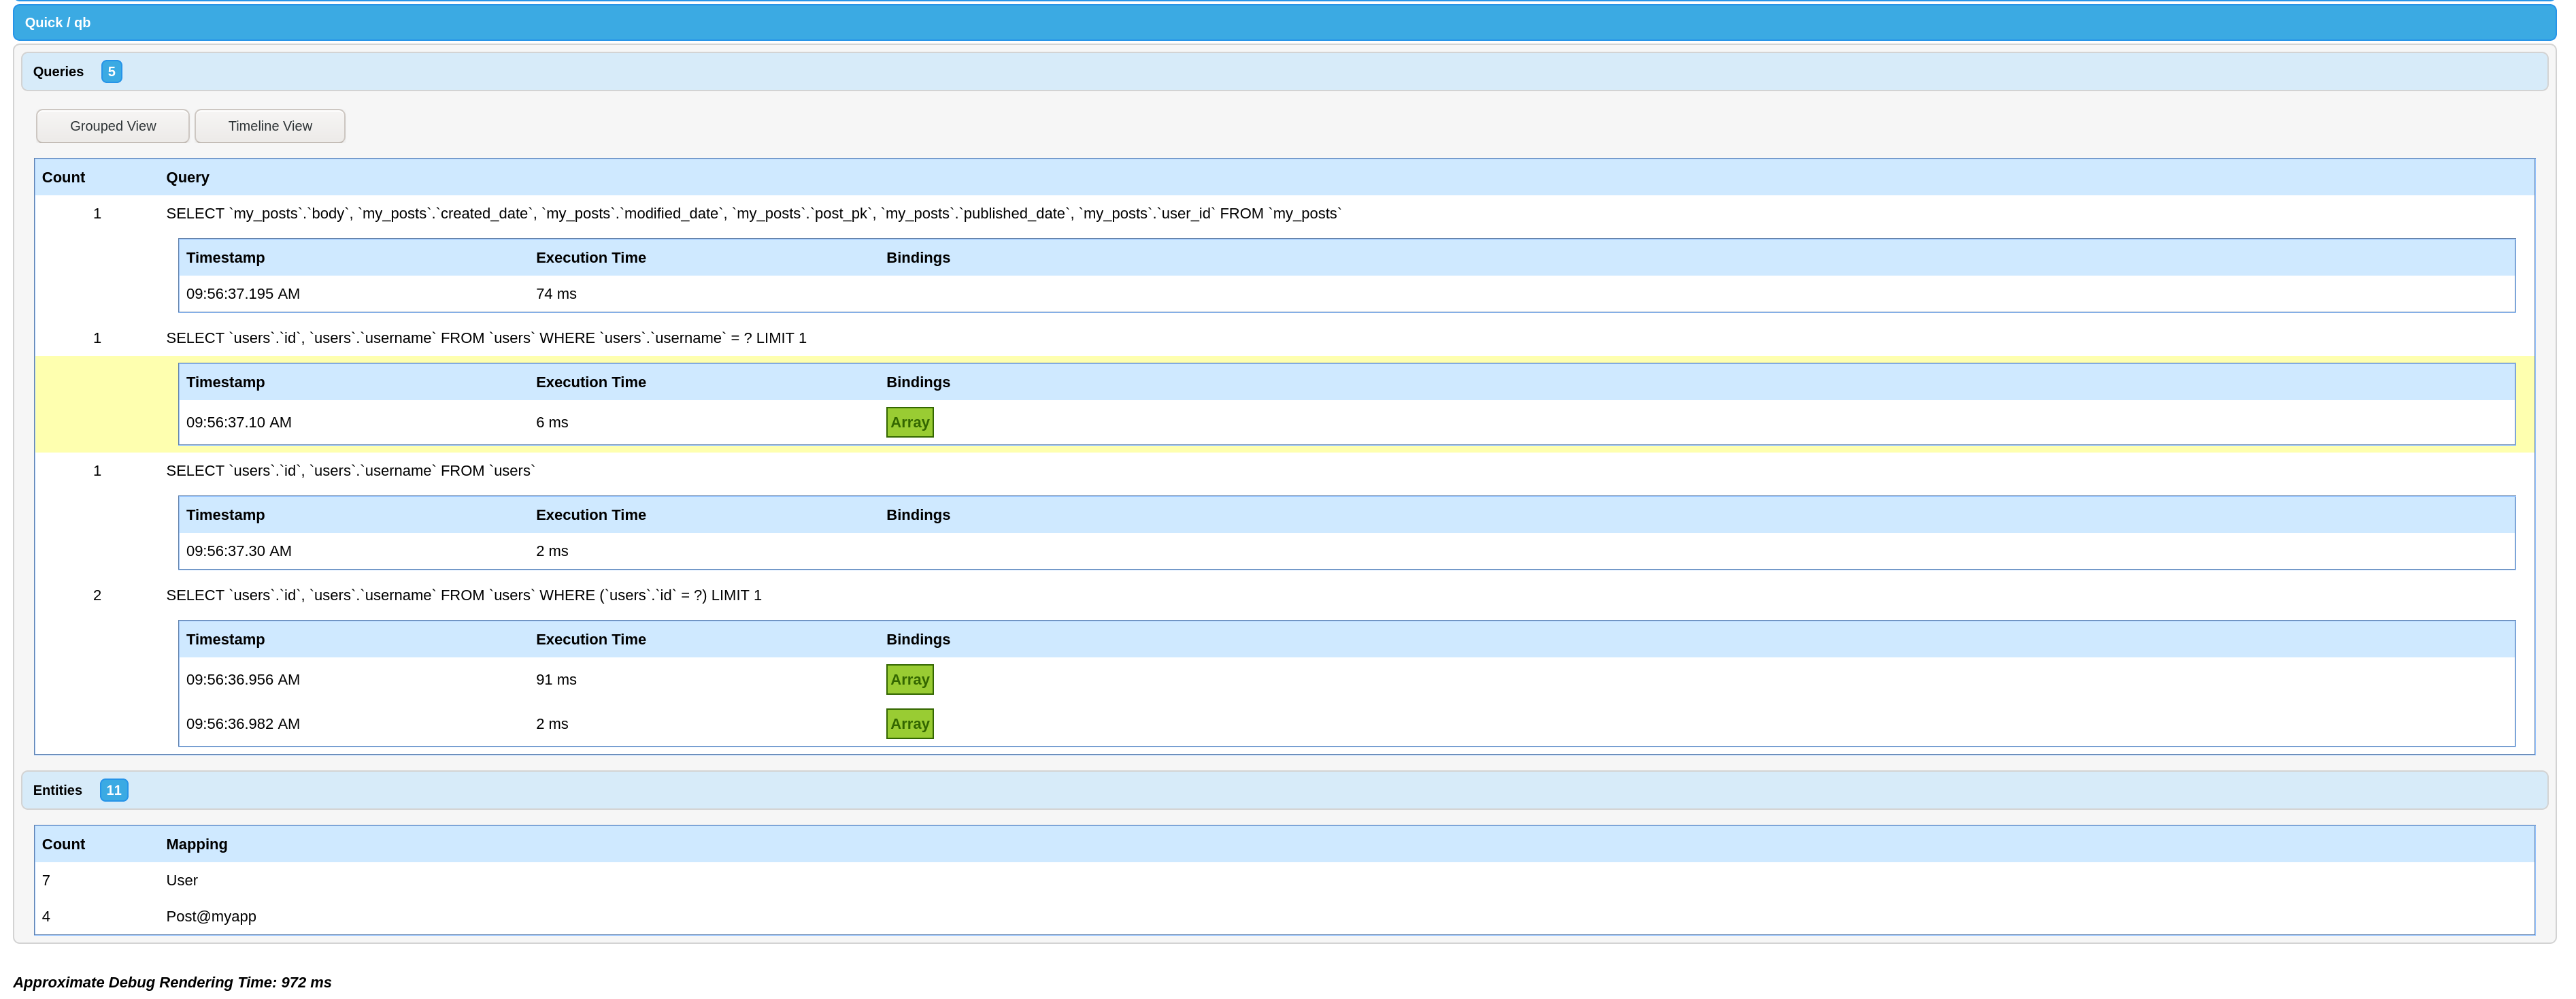The image size is (2576, 999).
Task: Click the Approximate Debug Rendering Time text
Action: coord(172,982)
